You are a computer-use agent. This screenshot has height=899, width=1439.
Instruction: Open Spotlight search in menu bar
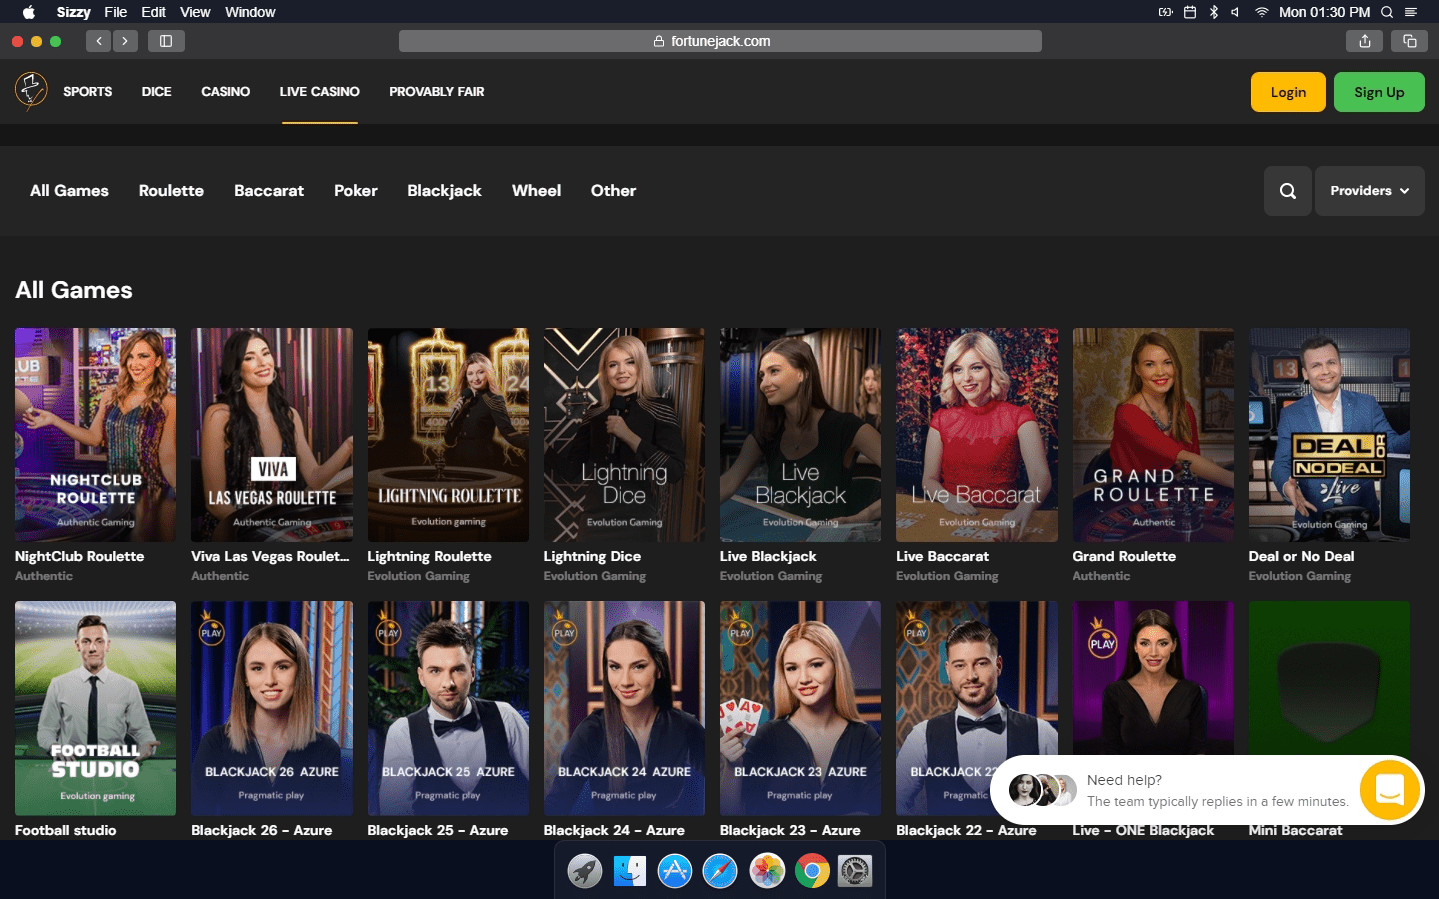coord(1387,12)
